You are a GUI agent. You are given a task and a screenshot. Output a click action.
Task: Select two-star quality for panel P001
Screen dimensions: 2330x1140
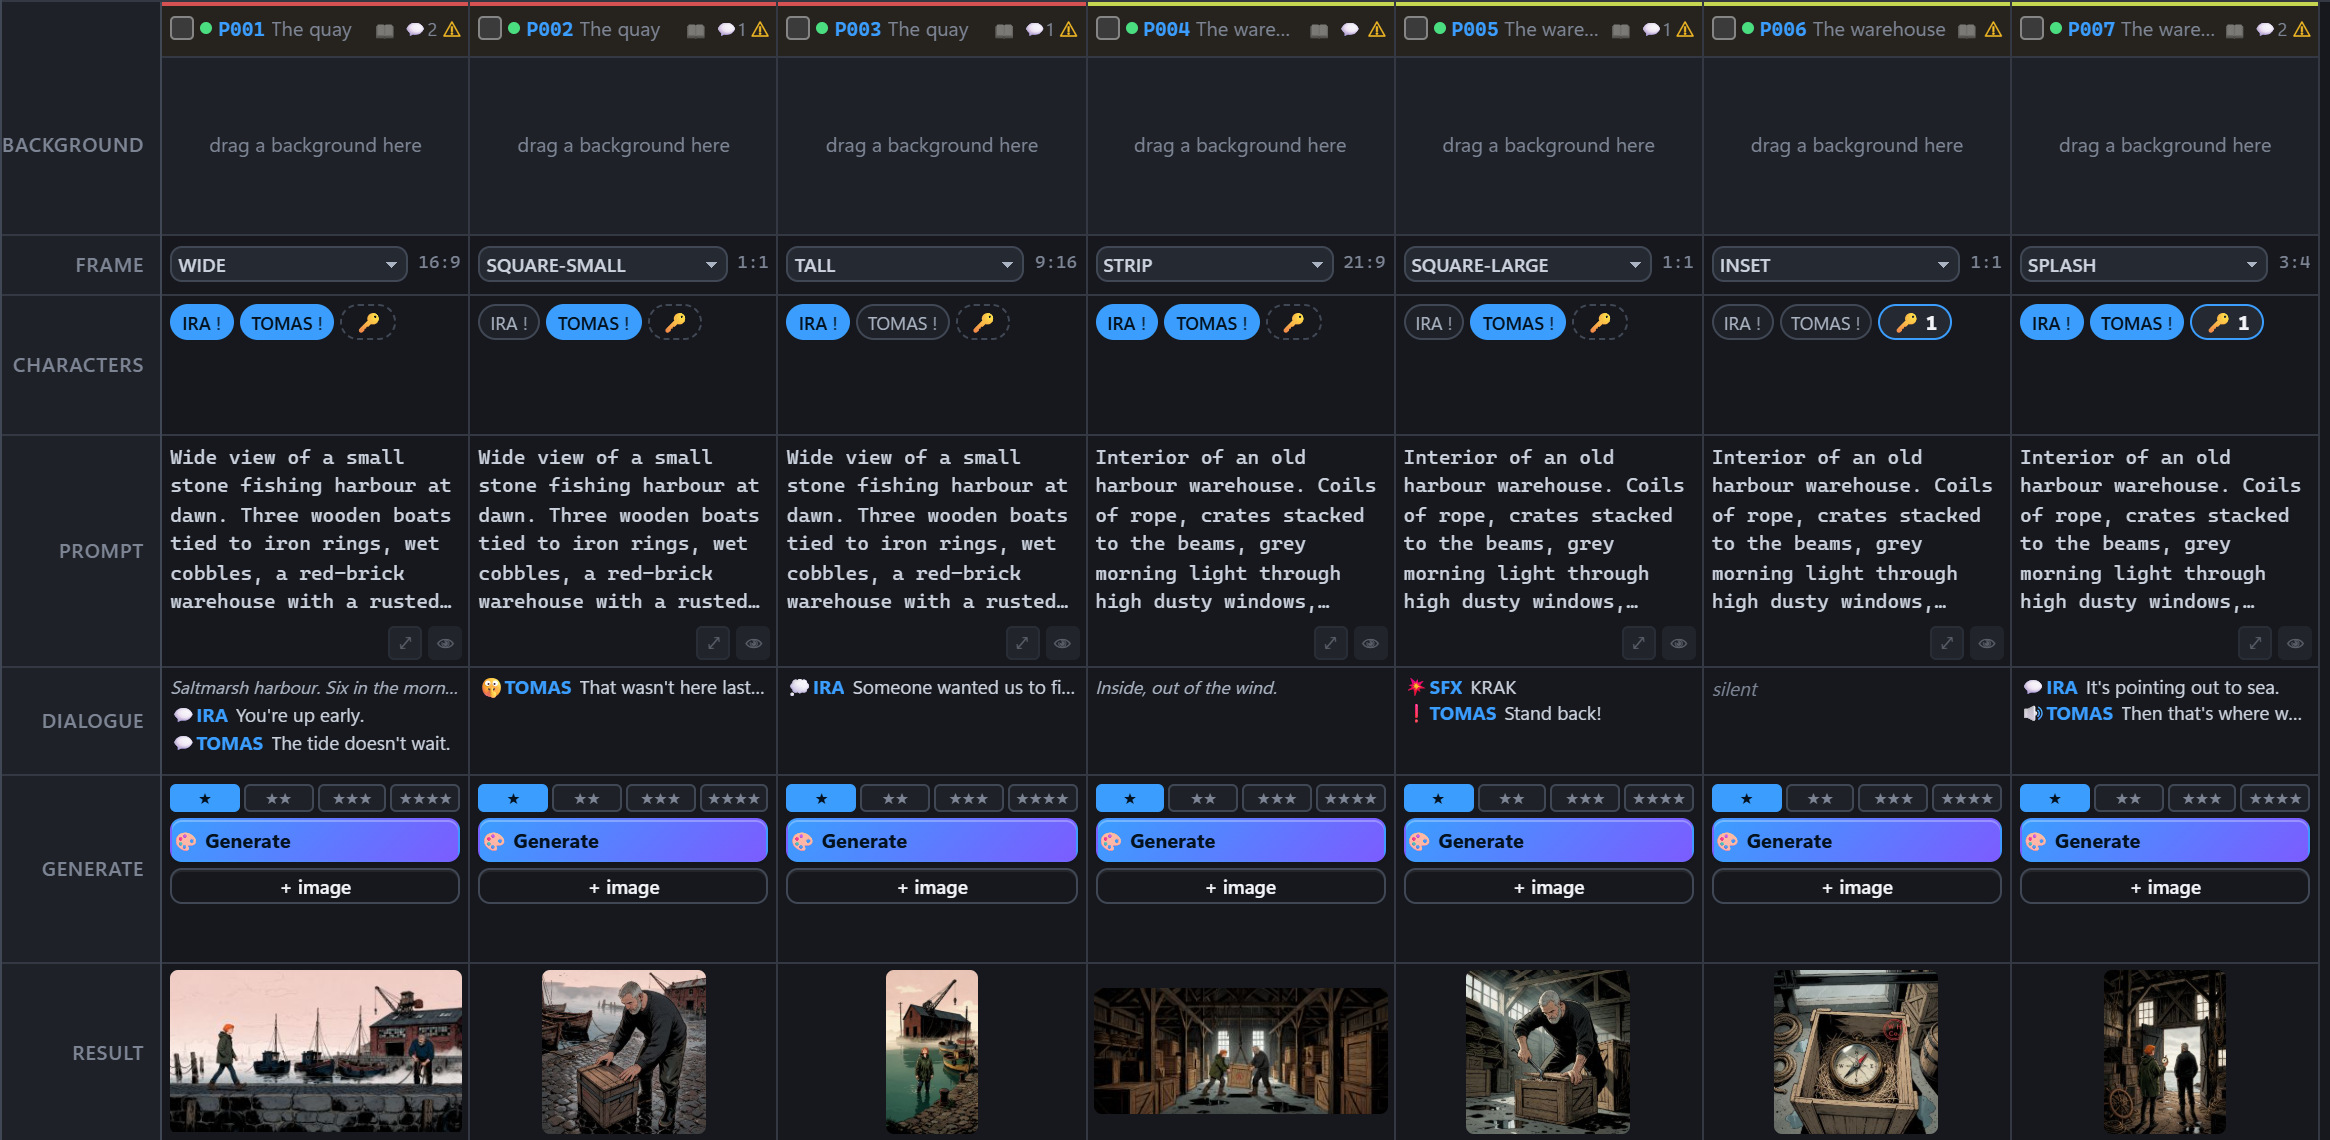pos(279,798)
